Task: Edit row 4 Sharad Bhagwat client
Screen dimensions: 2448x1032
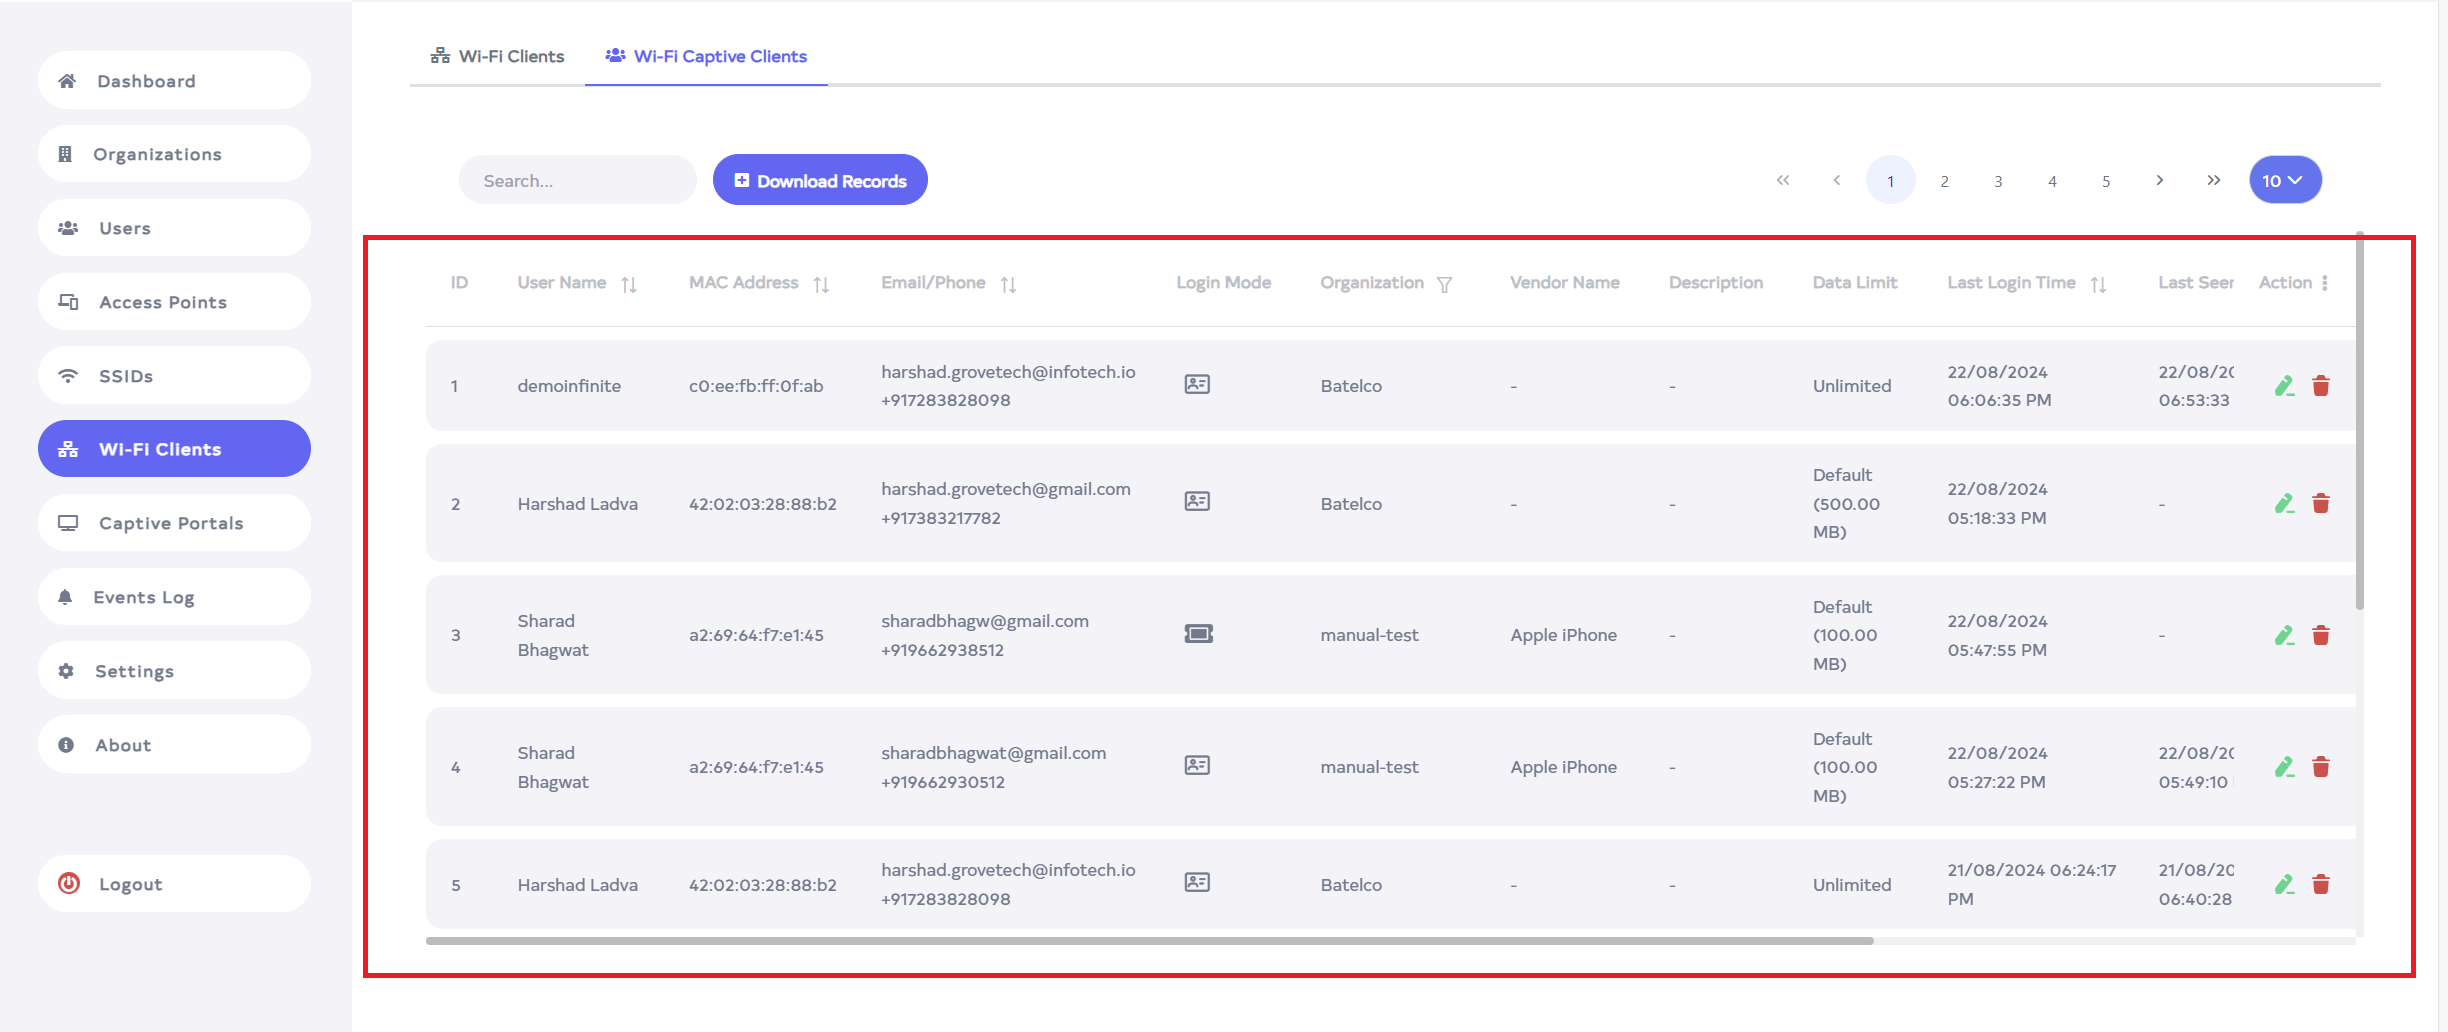Action: [2284, 767]
